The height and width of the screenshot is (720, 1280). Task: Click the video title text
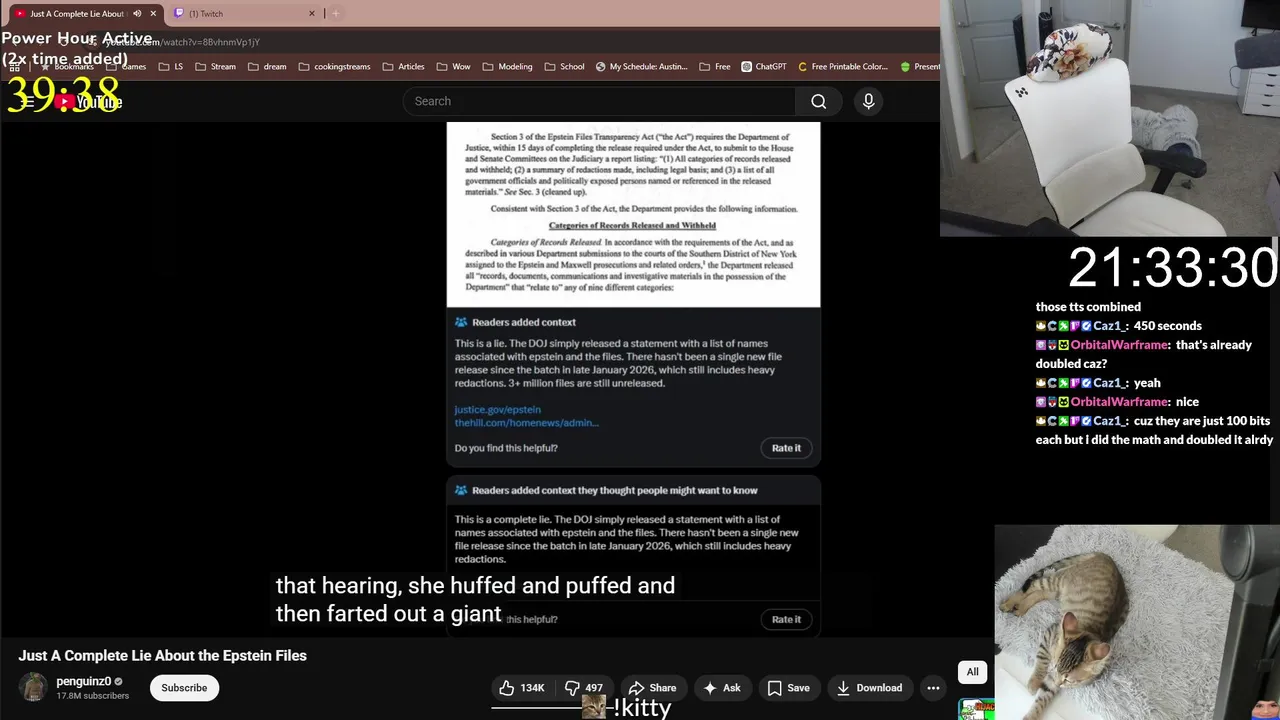[x=162, y=656]
